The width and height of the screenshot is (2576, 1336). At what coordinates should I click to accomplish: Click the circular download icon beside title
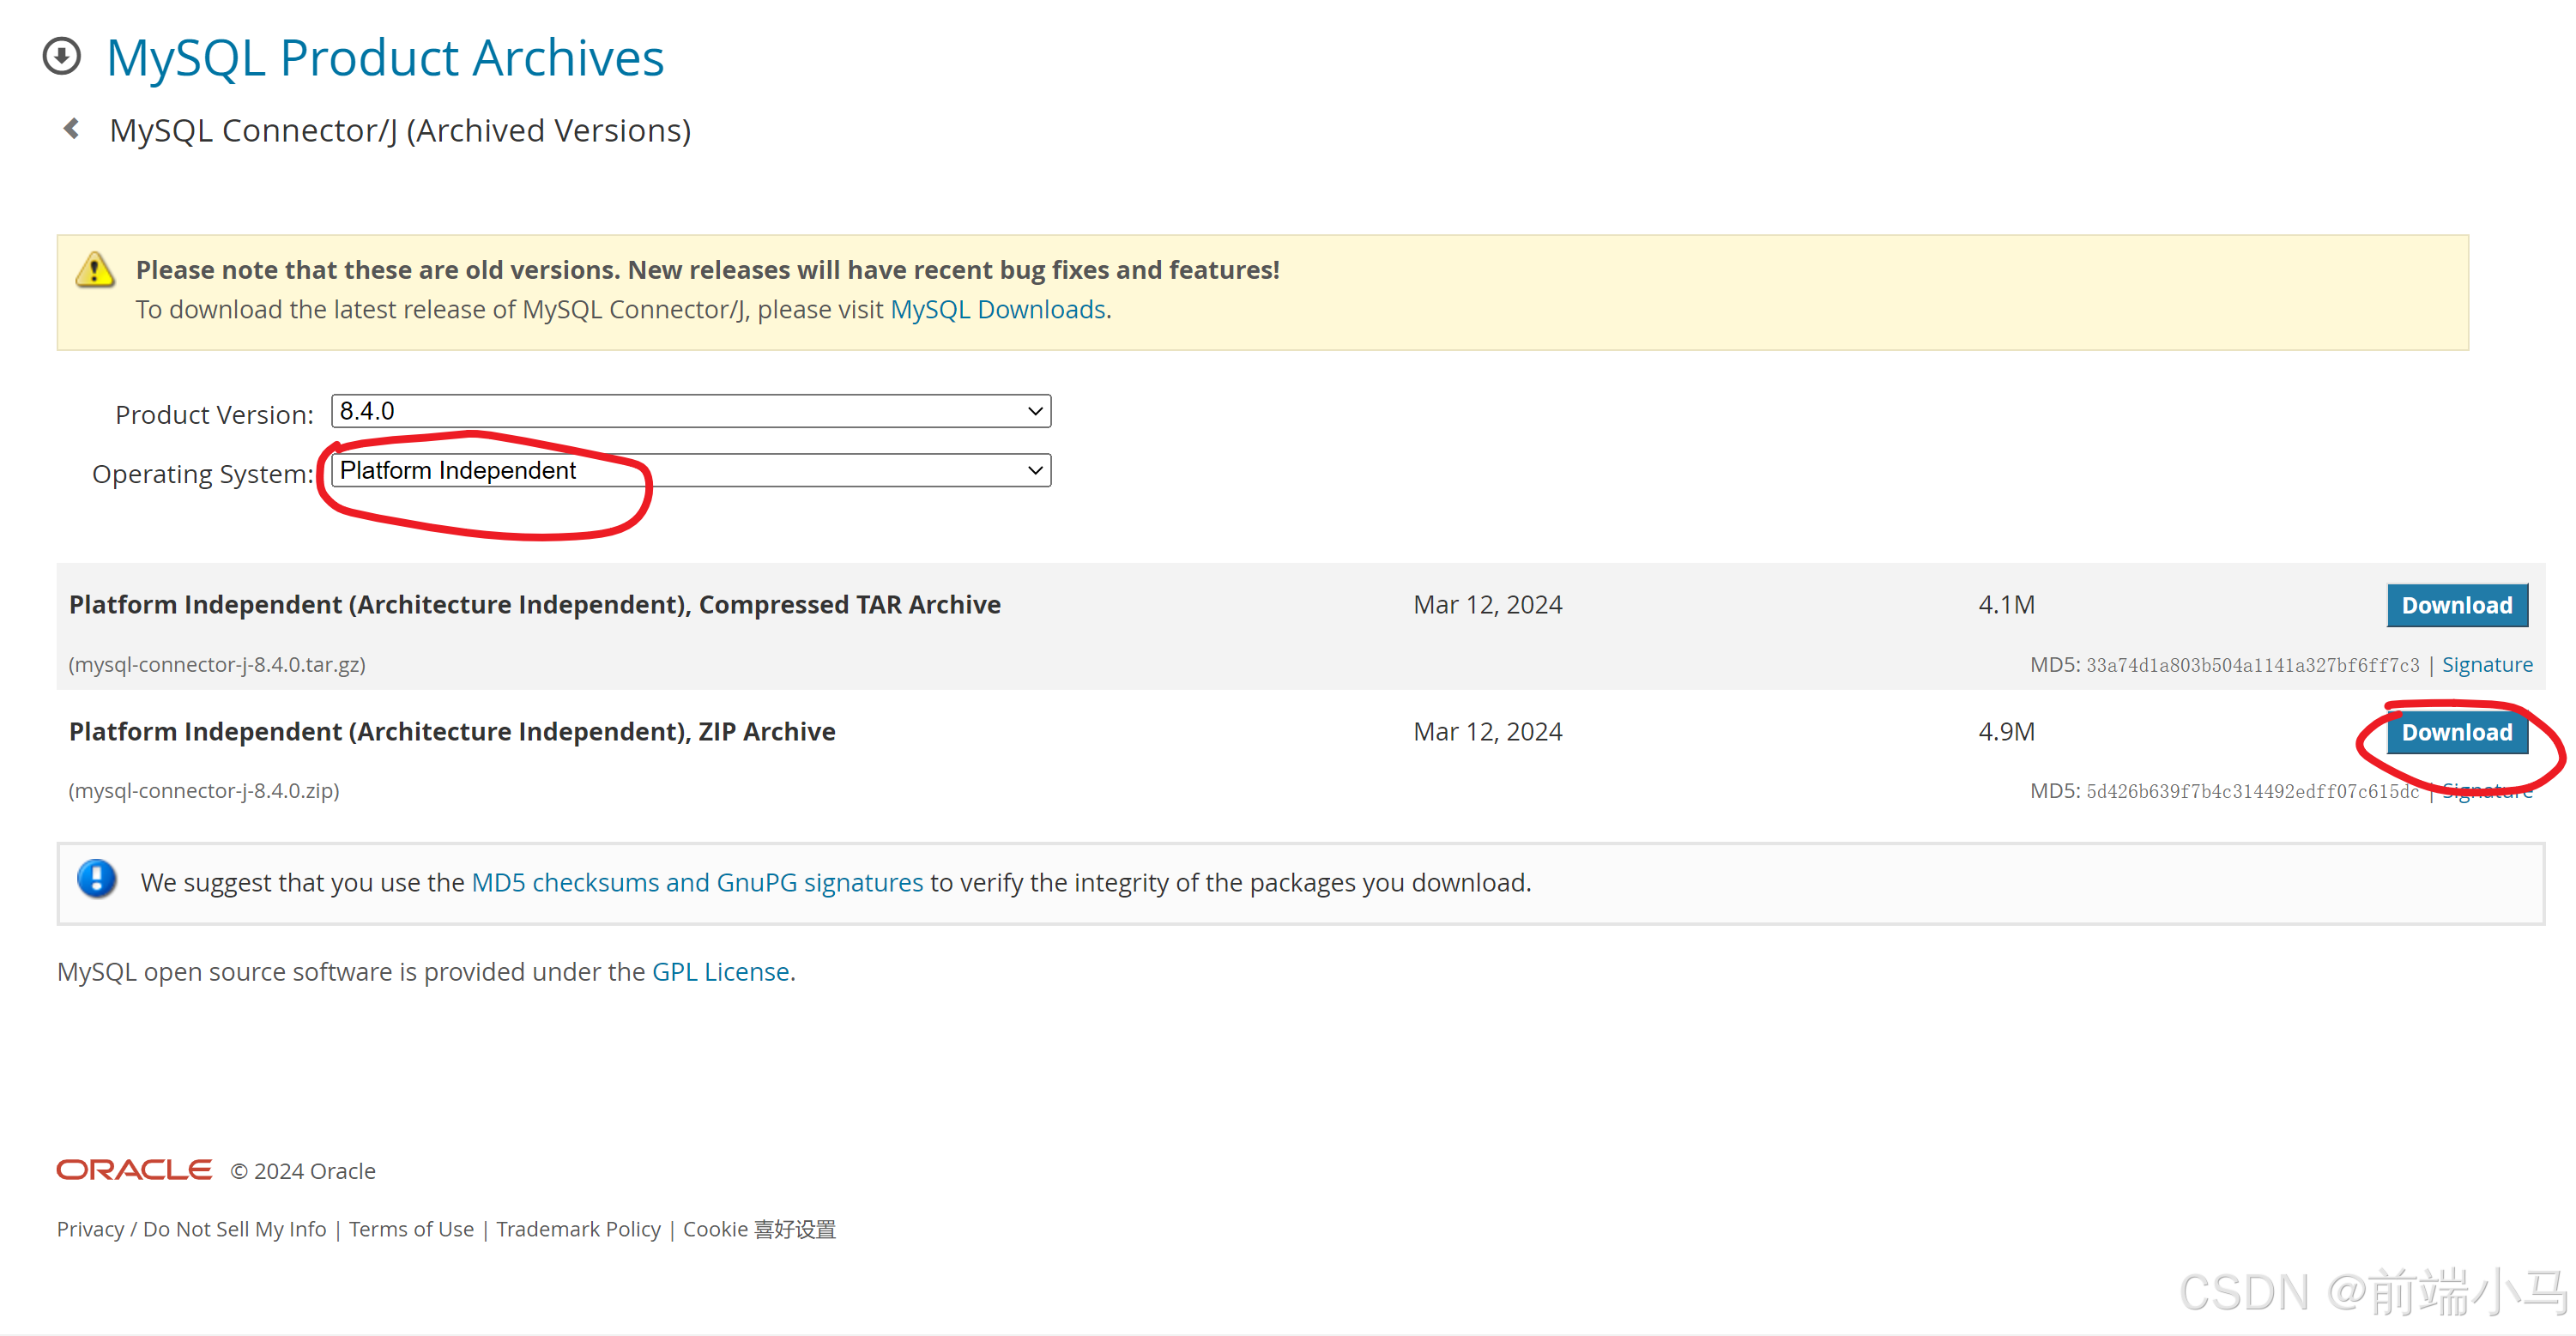click(x=62, y=56)
